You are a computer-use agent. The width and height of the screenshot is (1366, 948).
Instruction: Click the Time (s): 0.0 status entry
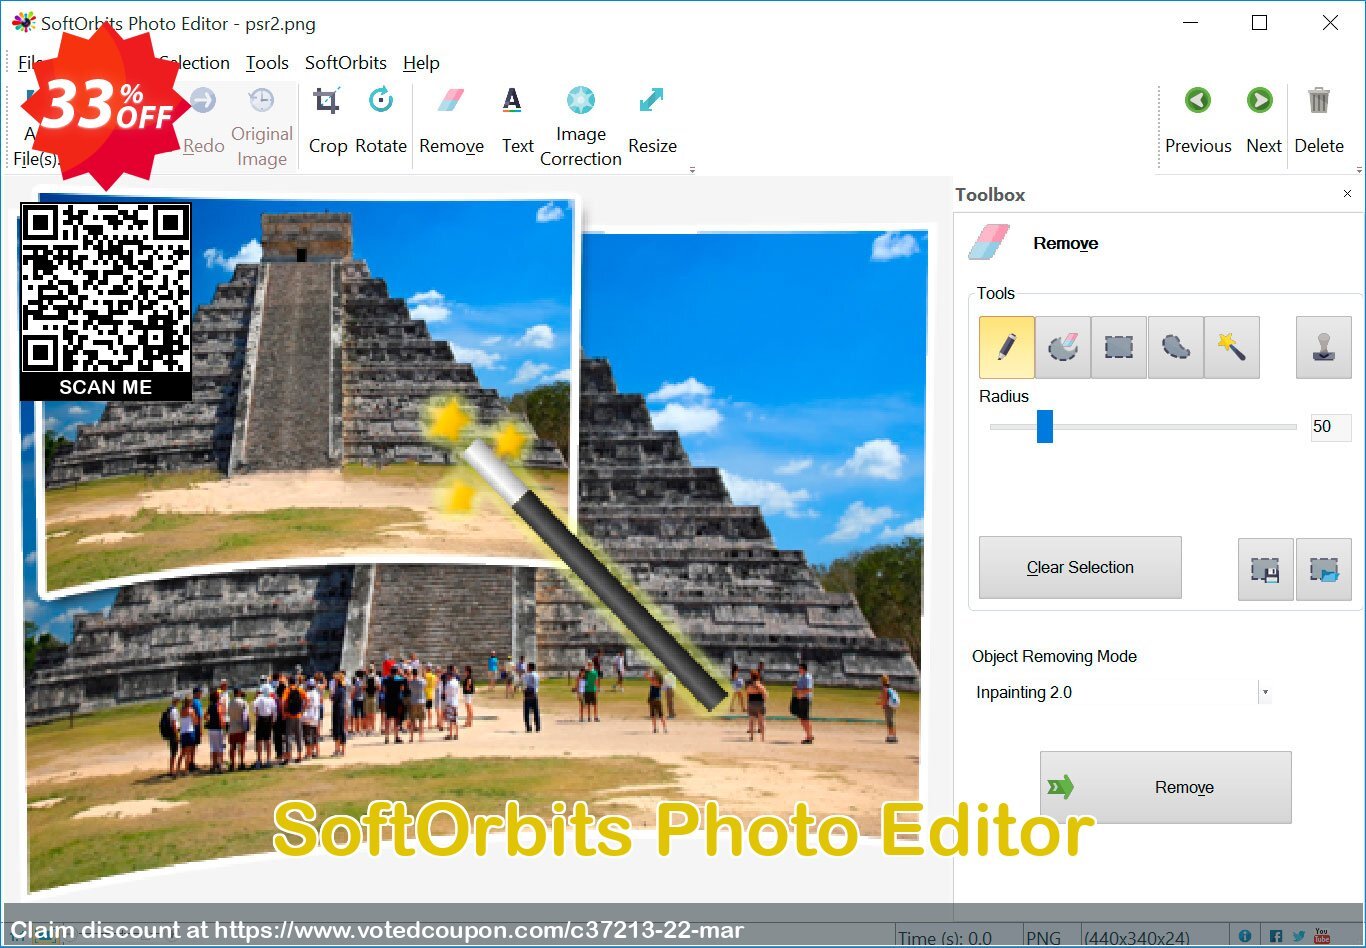tap(946, 938)
